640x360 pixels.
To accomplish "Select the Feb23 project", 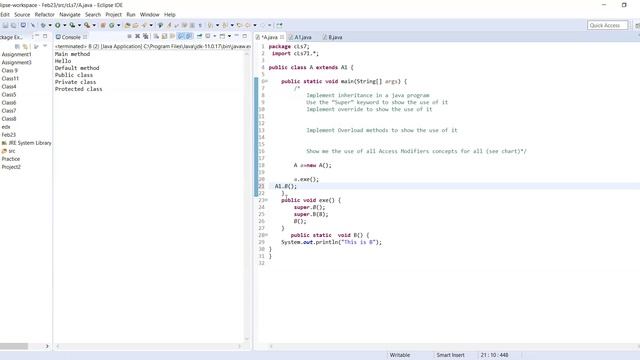I will [x=9, y=135].
